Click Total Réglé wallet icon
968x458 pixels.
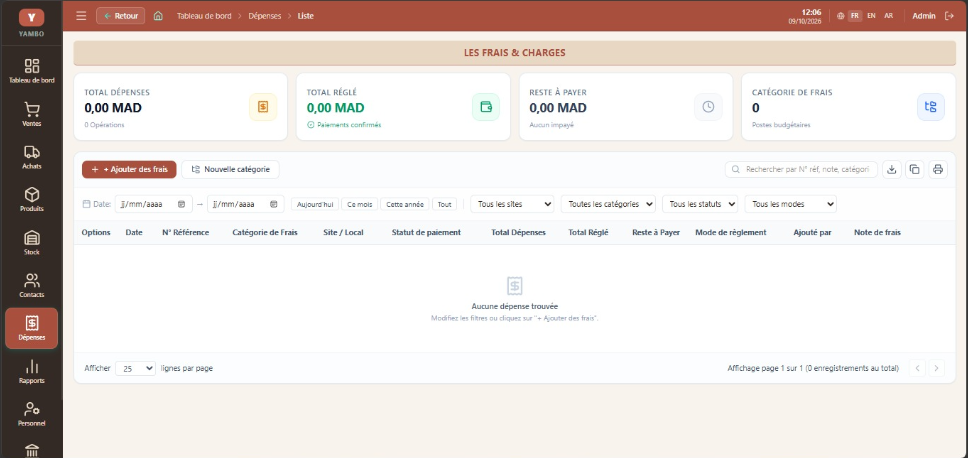486,107
